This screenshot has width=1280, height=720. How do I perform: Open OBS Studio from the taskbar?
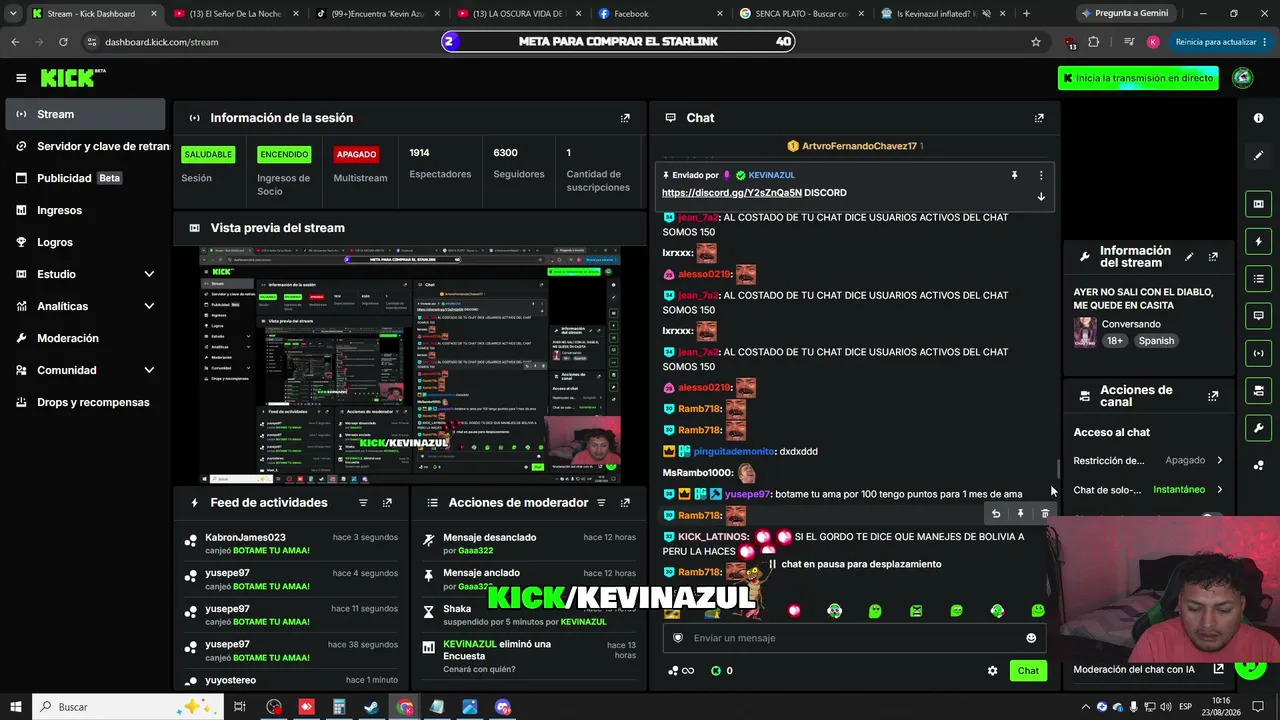[274, 707]
